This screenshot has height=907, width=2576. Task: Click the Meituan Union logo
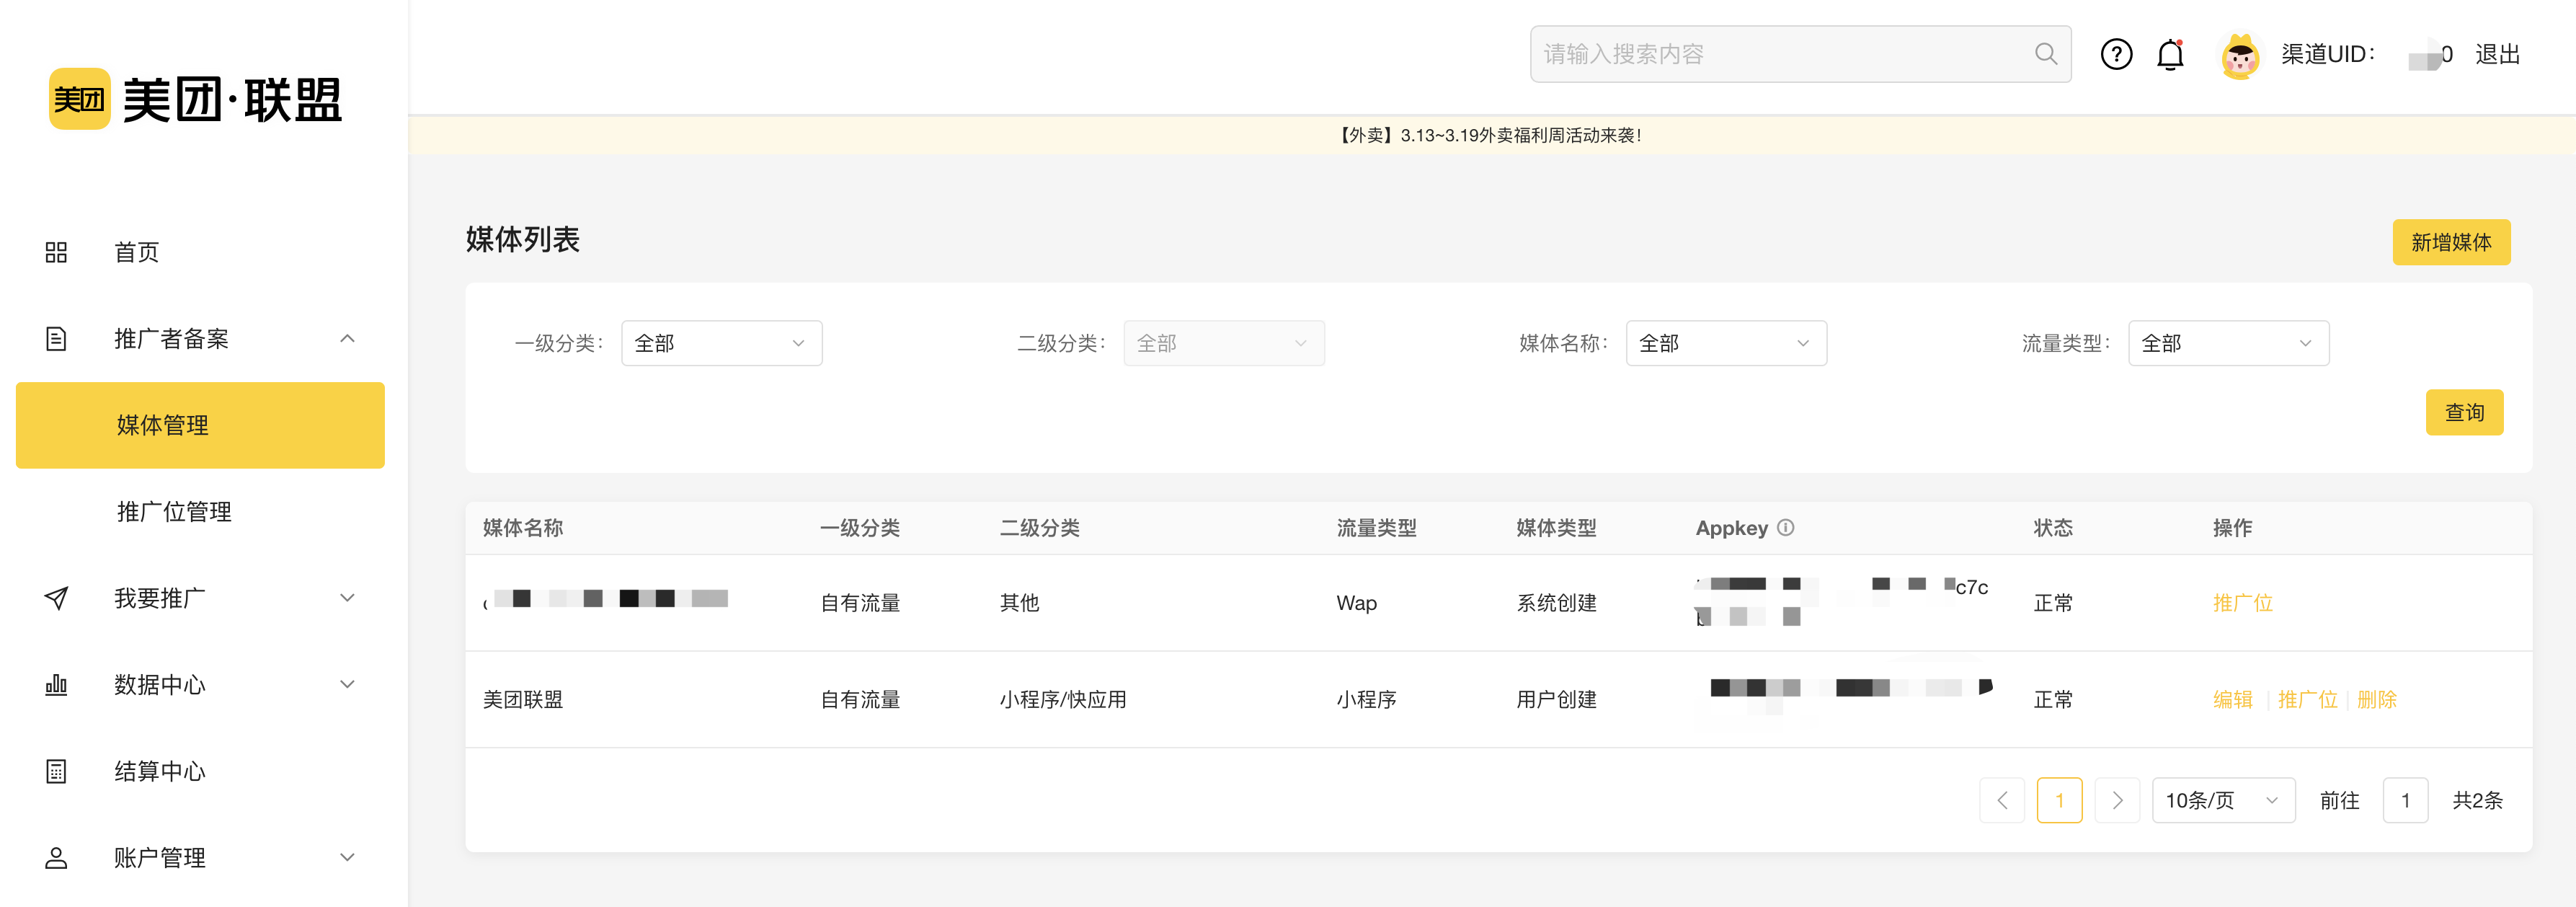pyautogui.click(x=196, y=99)
